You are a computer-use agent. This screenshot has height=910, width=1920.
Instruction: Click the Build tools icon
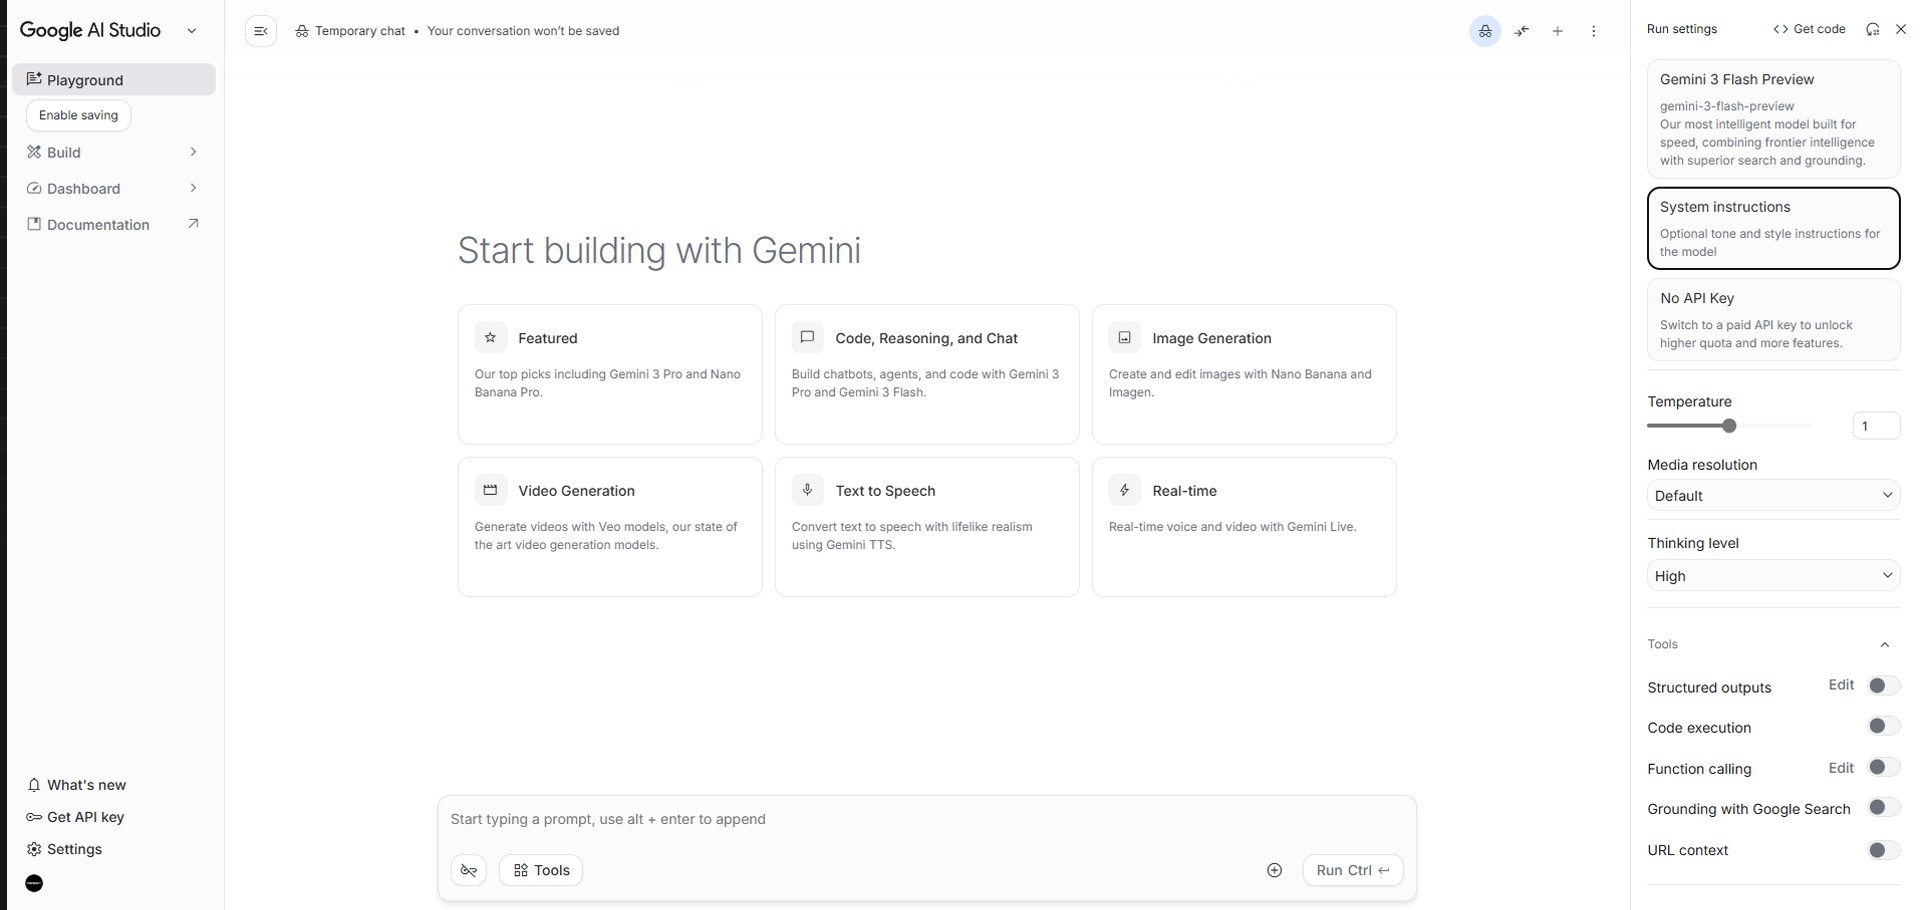coord(34,152)
